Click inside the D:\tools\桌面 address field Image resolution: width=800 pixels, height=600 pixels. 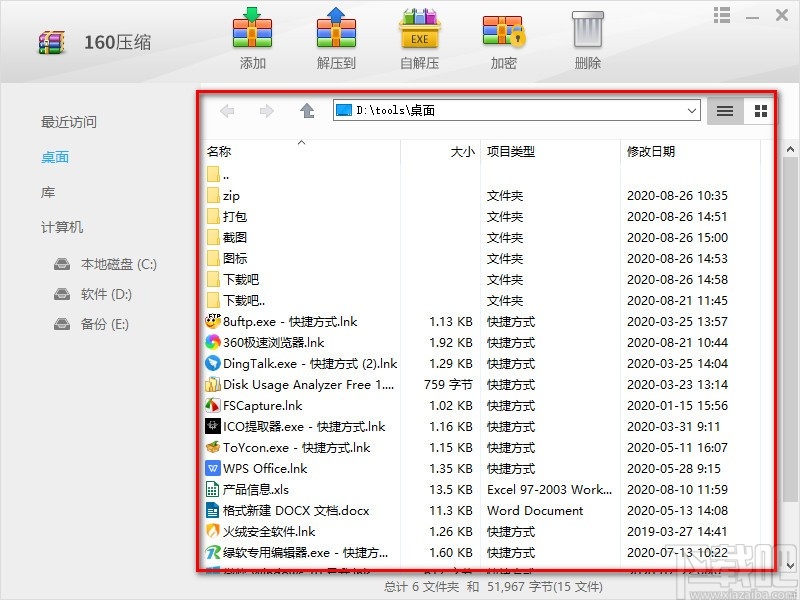450,111
